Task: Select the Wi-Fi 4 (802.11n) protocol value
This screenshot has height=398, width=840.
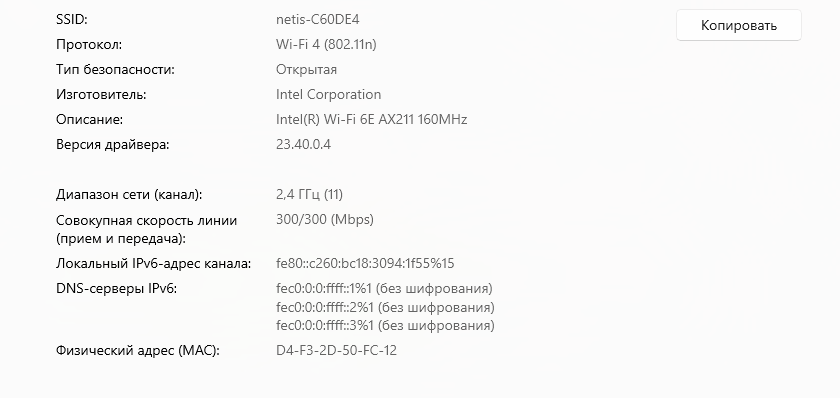Action: tap(326, 44)
